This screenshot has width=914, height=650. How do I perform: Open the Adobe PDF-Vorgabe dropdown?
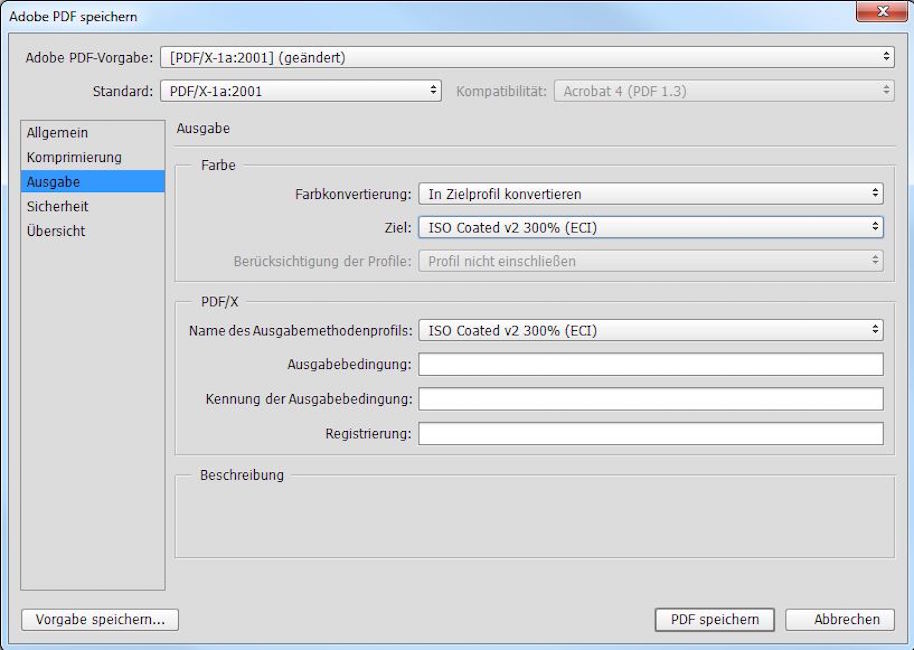[527, 57]
